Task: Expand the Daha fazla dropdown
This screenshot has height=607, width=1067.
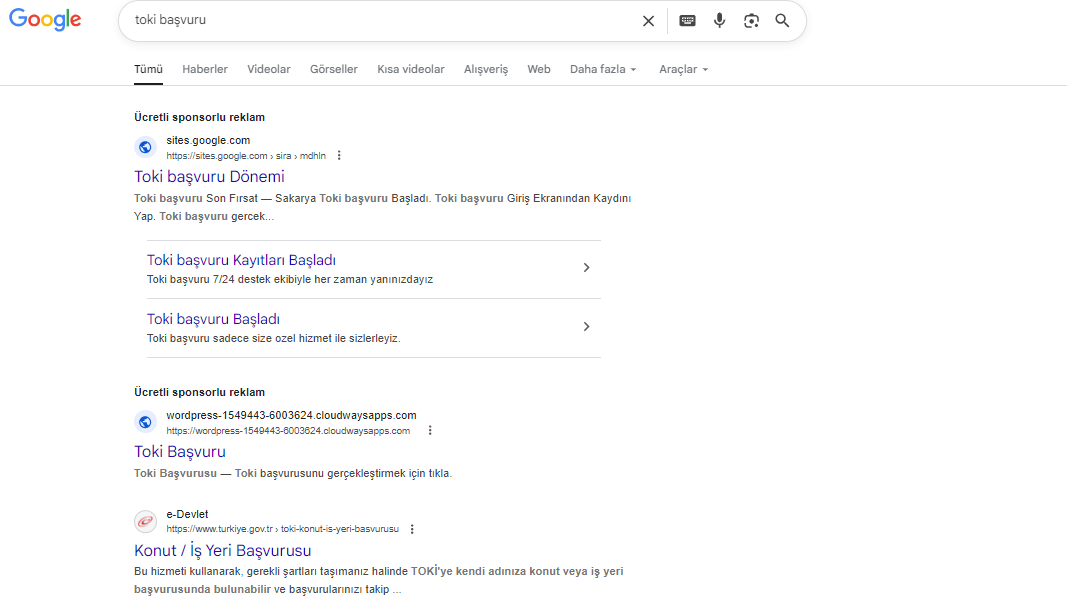Action: 603,69
